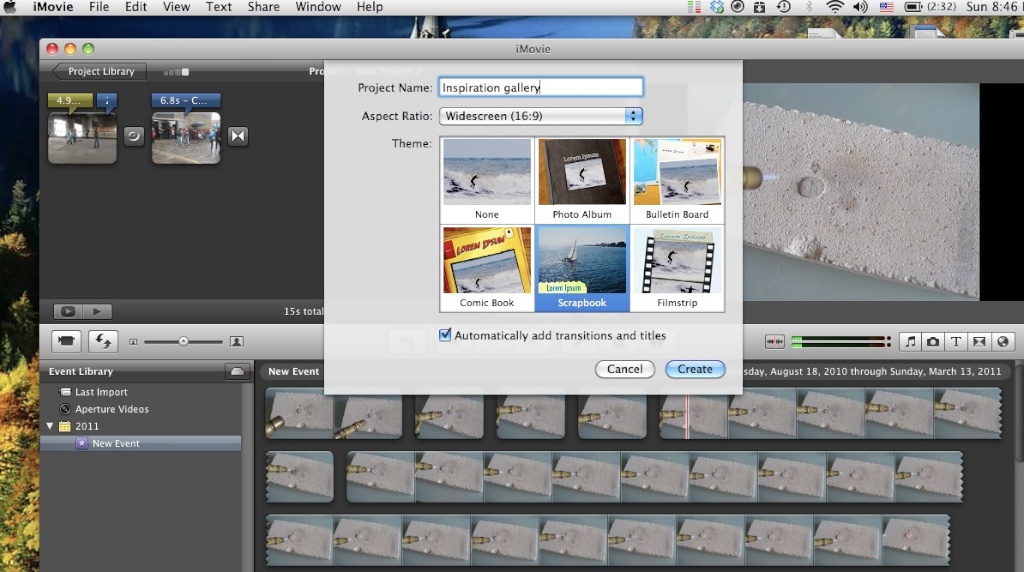Open the music and sound effects browser
The width and height of the screenshot is (1024, 572).
[x=910, y=341]
